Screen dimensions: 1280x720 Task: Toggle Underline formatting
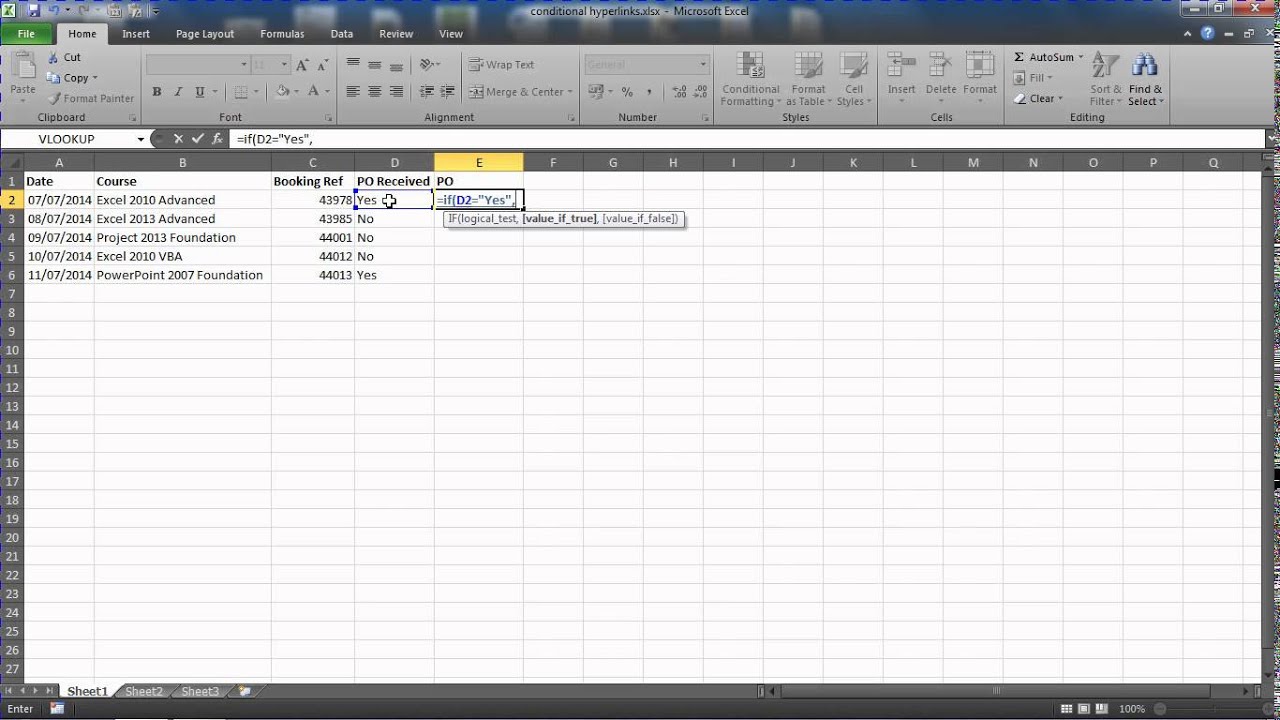[200, 91]
